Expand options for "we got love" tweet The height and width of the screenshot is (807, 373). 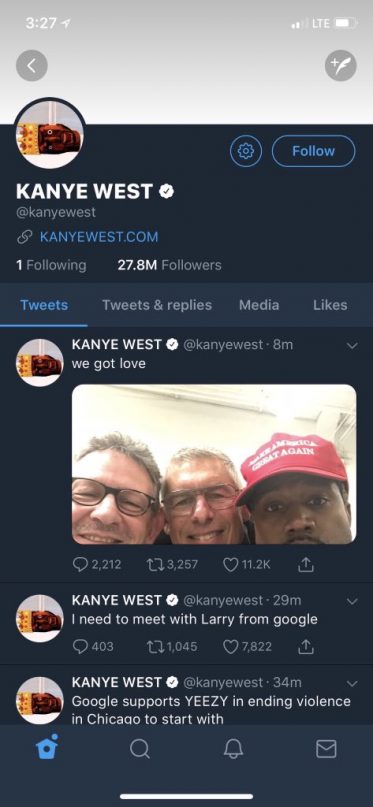(x=352, y=346)
